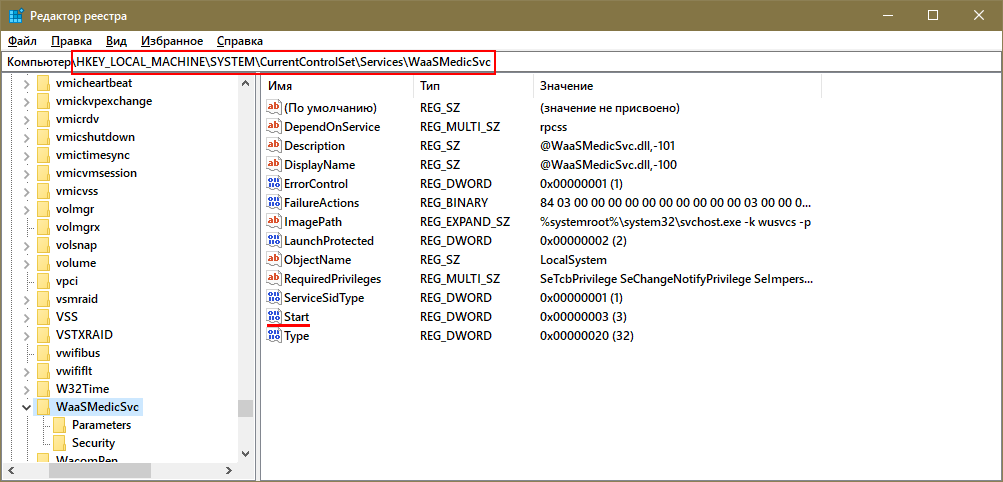Click the Start DWORD value icon
This screenshot has width=1003, height=482.
273,317
